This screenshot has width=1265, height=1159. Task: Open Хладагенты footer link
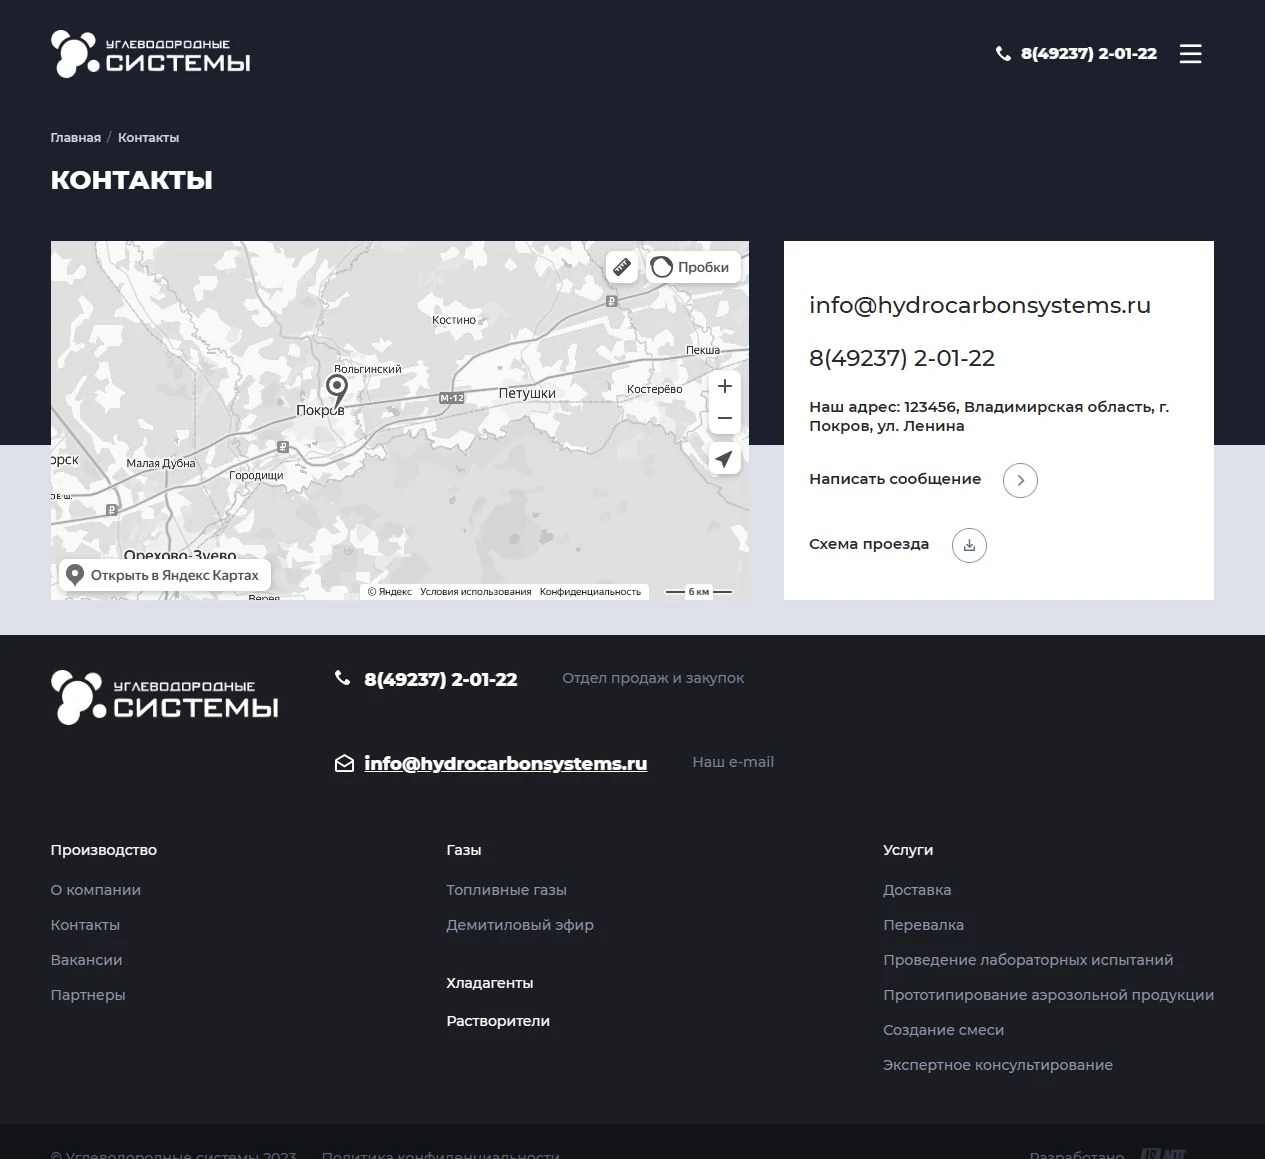tap(490, 983)
